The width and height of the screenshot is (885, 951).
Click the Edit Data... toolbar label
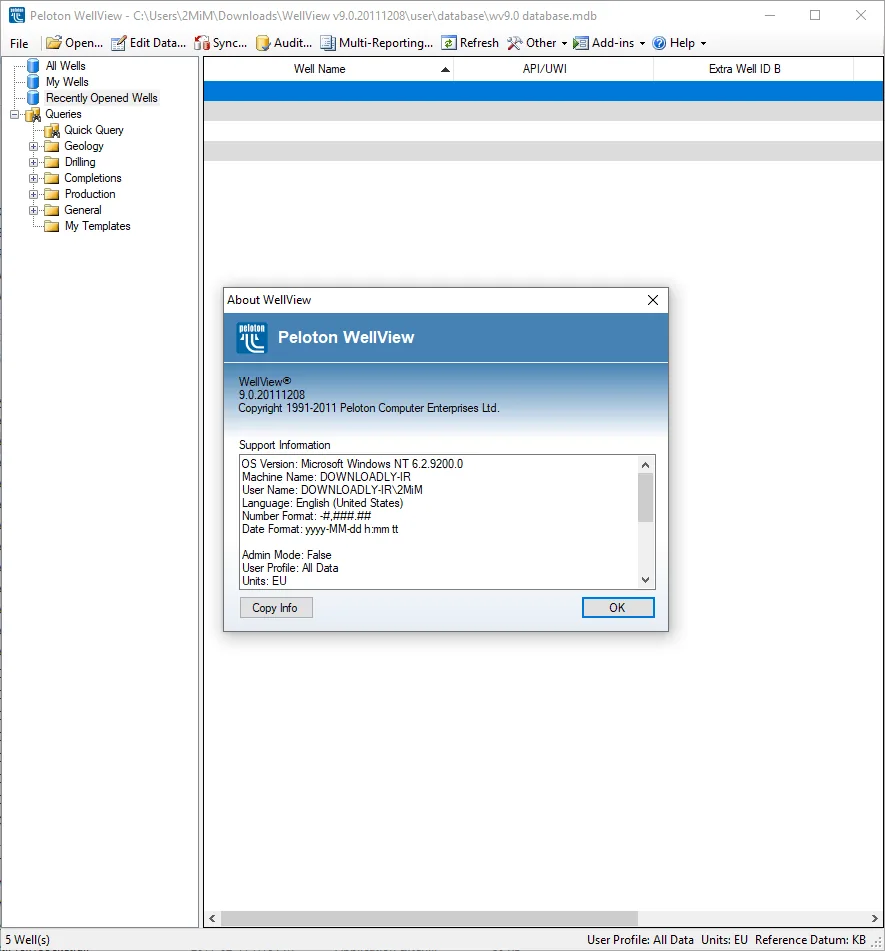coord(158,42)
